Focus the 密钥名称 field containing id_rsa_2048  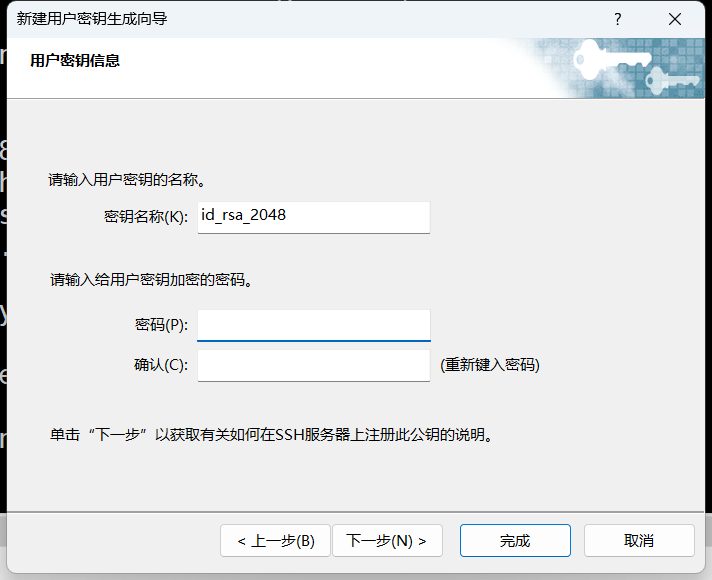coord(313,216)
